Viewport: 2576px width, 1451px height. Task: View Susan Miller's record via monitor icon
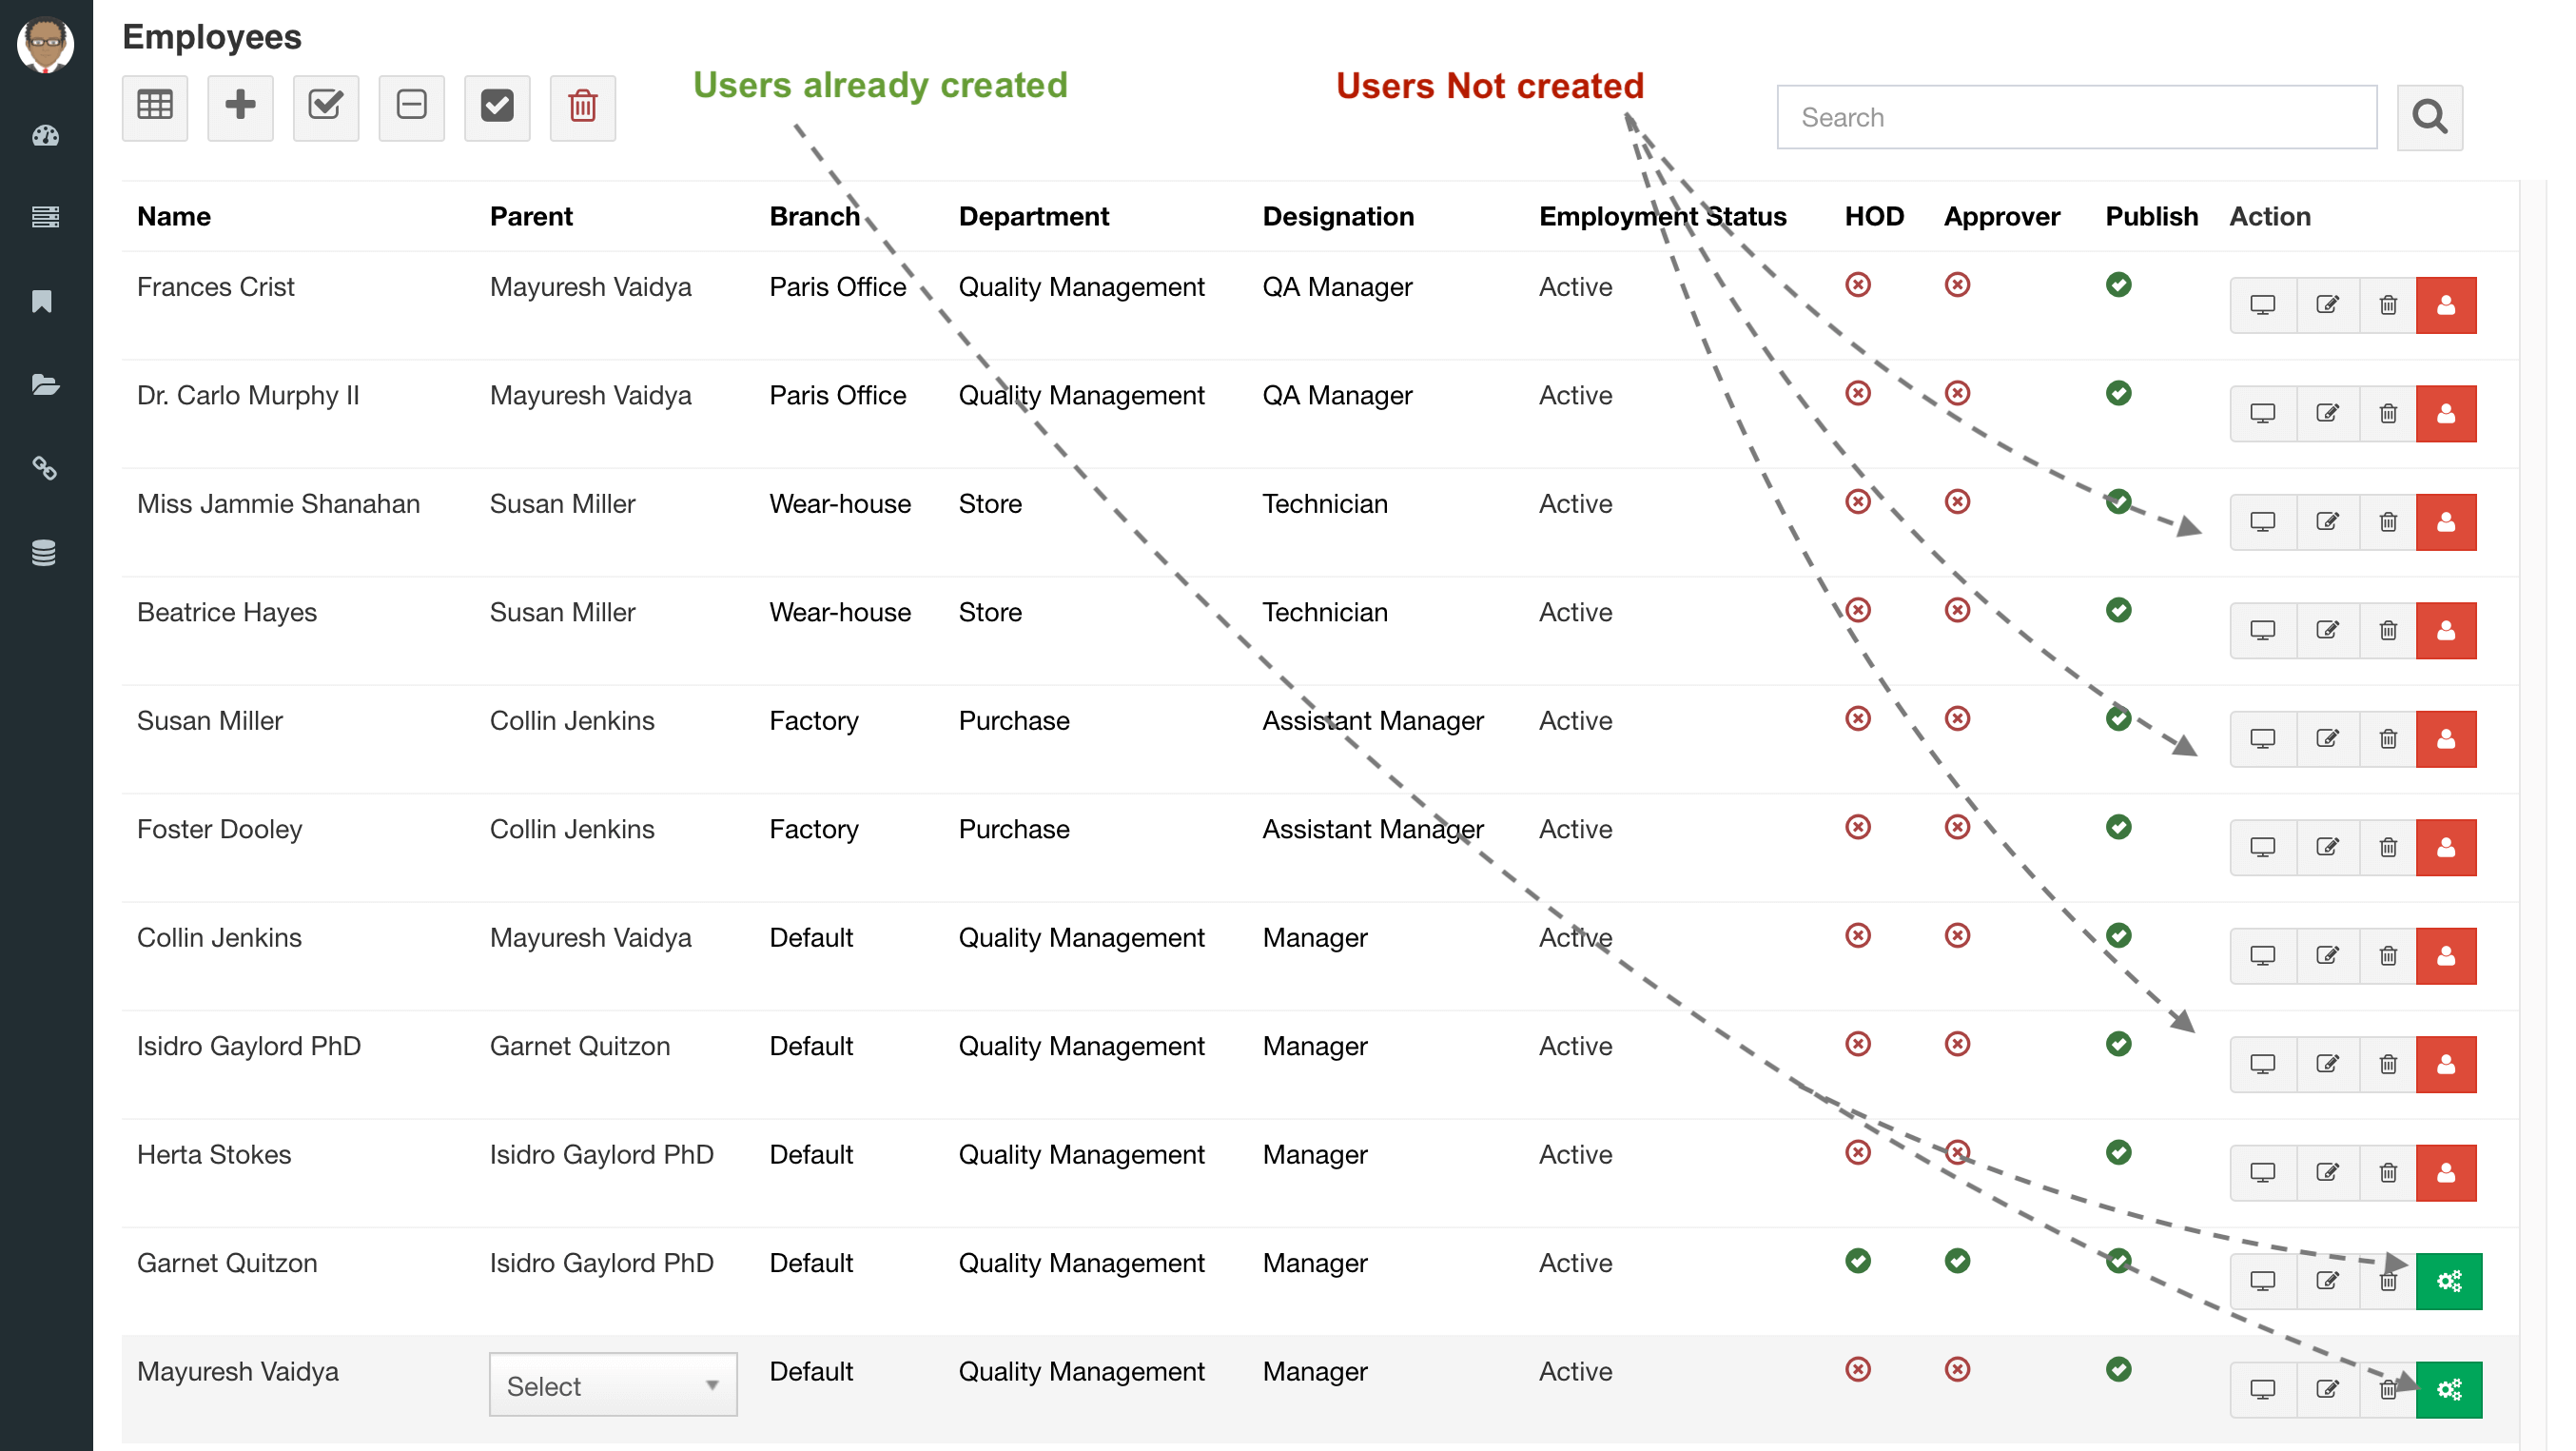click(2263, 739)
